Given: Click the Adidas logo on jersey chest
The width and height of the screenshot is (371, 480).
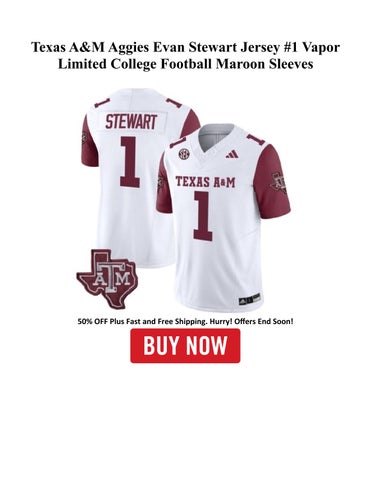Looking at the screenshot, I should tap(232, 154).
